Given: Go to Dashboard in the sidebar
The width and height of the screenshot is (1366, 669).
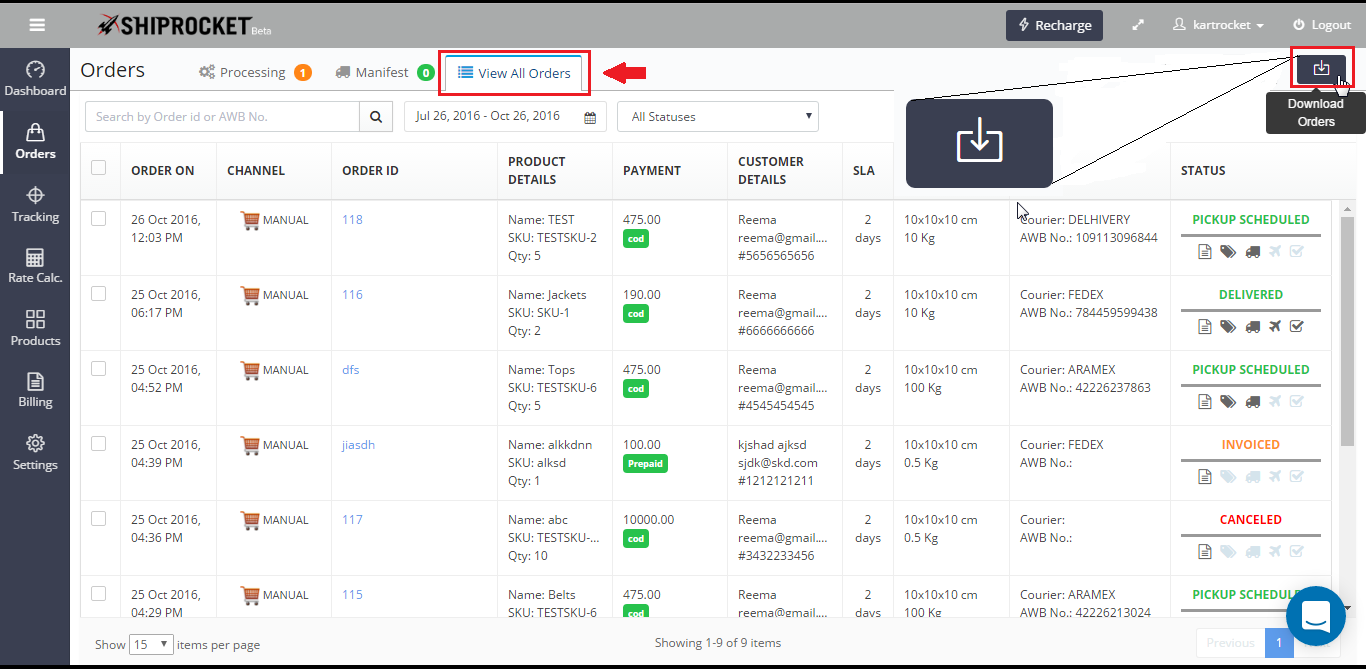Looking at the screenshot, I should click(35, 79).
